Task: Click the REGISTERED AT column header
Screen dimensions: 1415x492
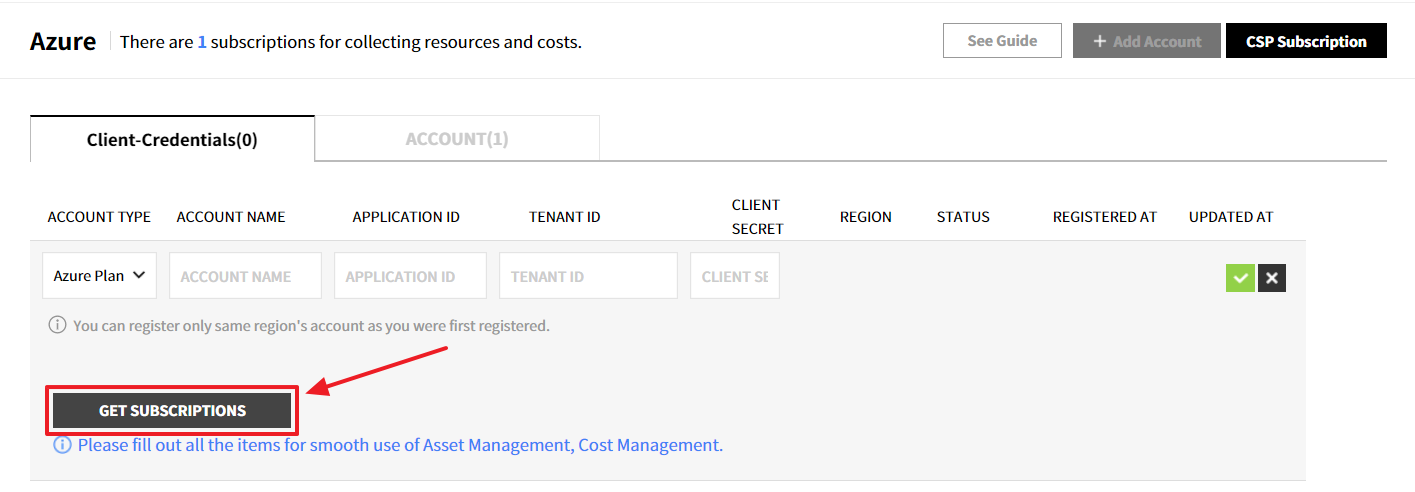Action: [1104, 217]
